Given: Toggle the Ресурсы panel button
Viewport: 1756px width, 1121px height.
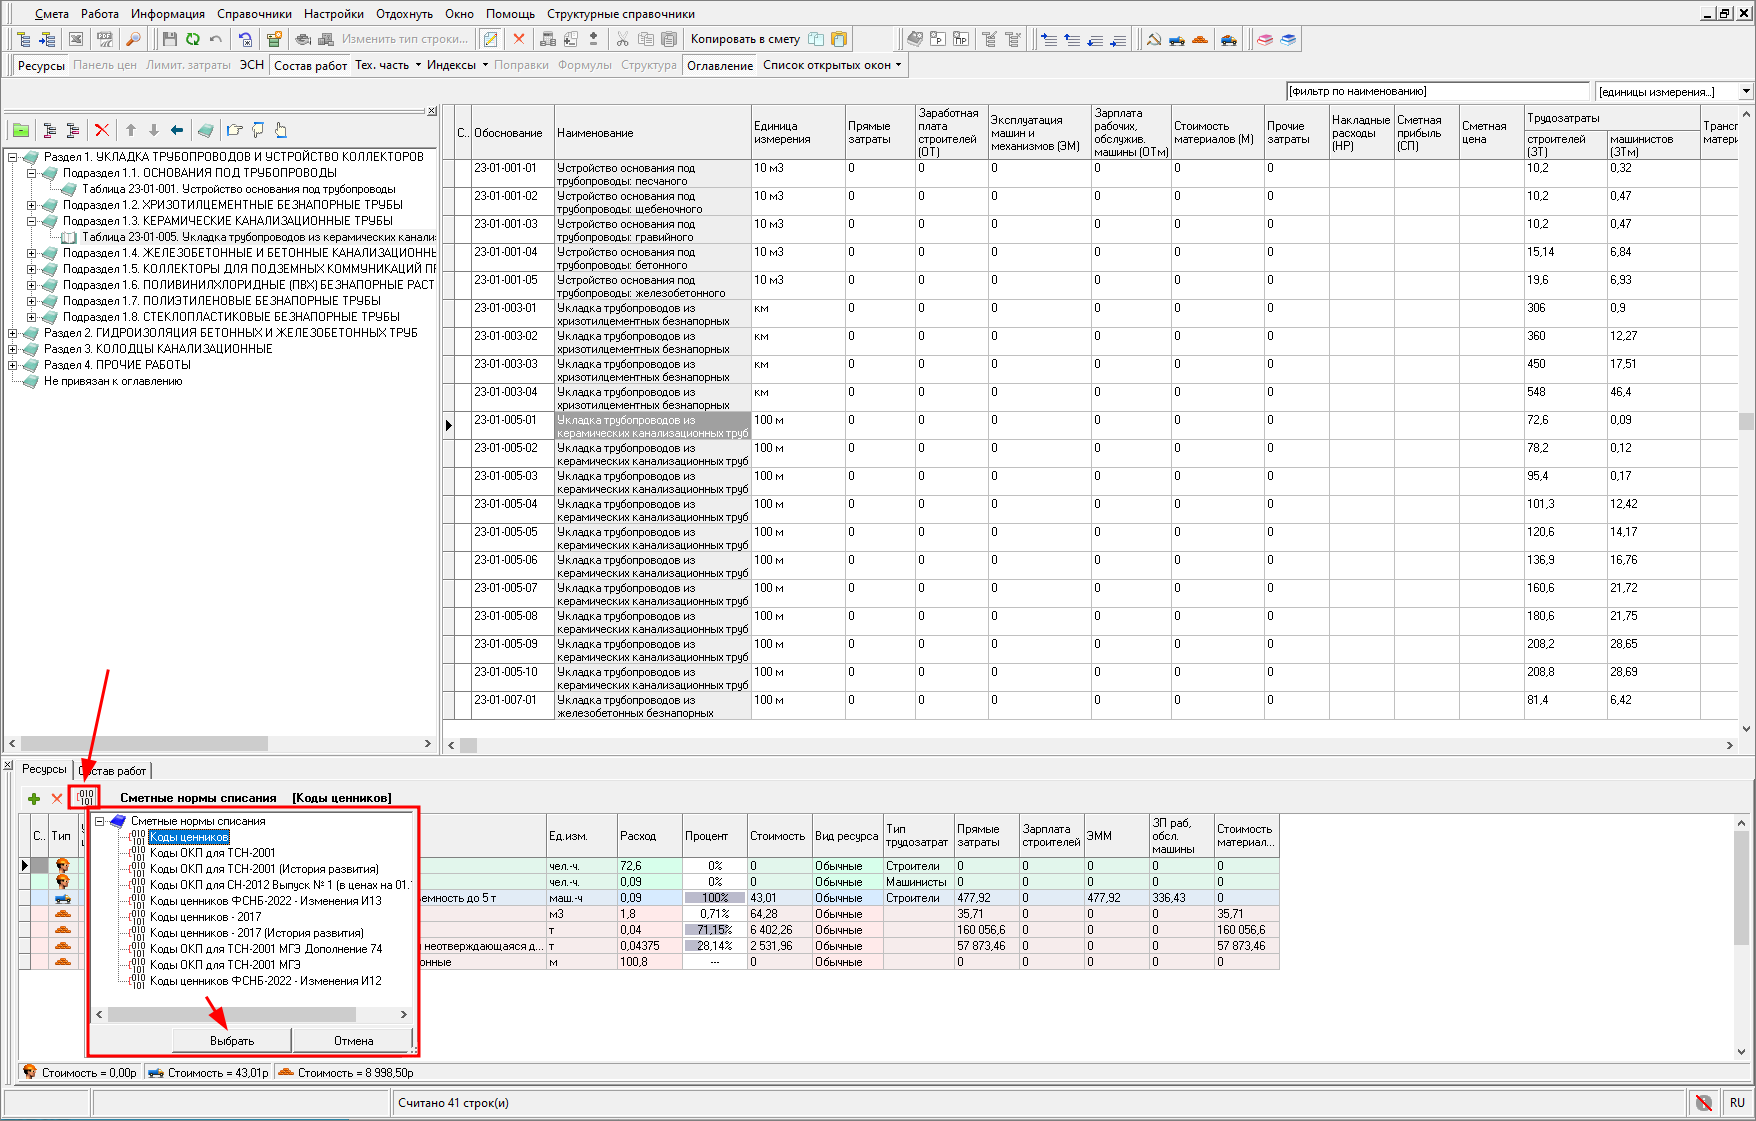Looking at the screenshot, I should (x=41, y=65).
